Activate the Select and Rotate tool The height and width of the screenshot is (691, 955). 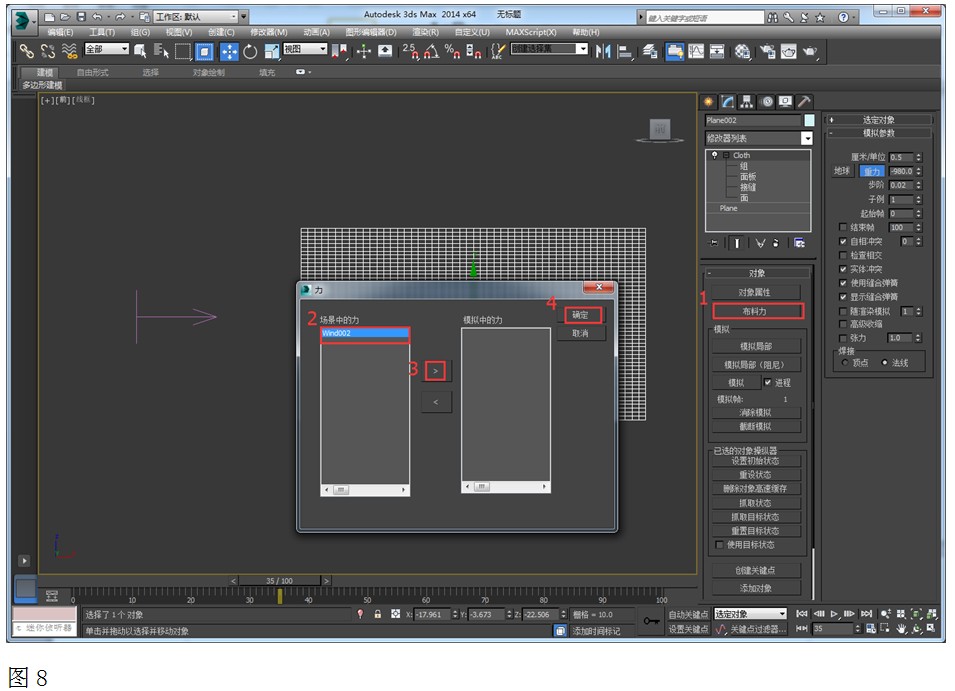point(250,52)
